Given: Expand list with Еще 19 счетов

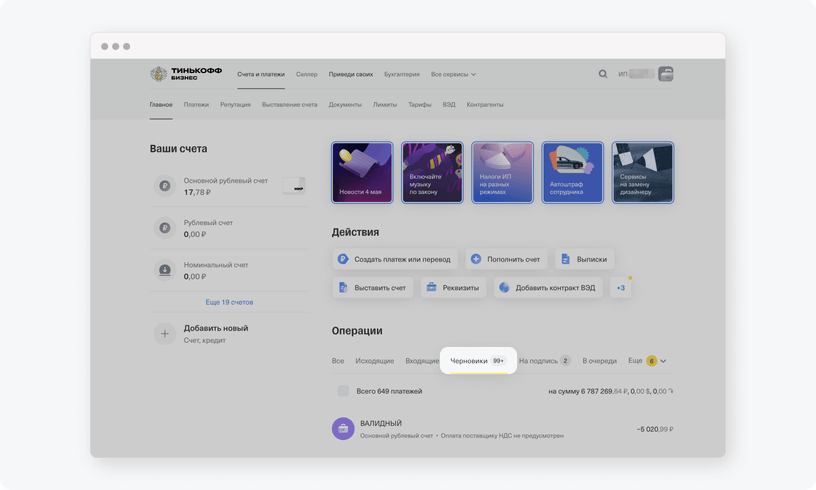Looking at the screenshot, I should click(x=229, y=302).
